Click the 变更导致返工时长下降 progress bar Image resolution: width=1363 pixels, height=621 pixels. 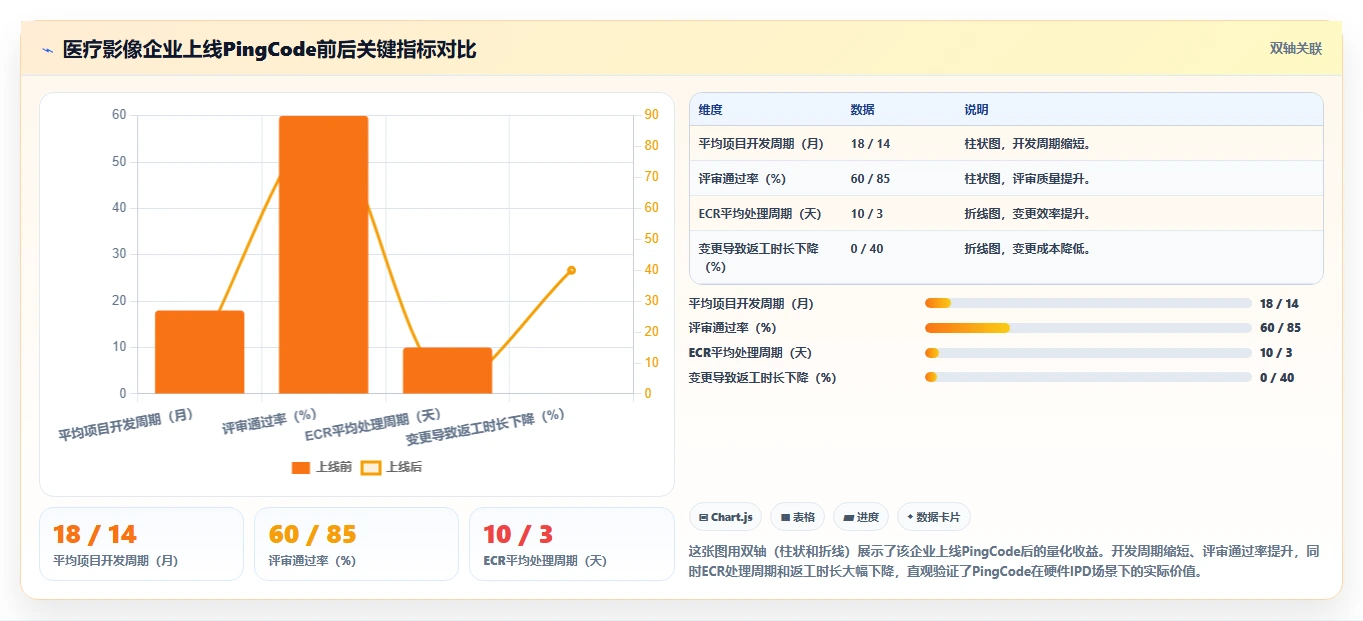[x=1088, y=378]
